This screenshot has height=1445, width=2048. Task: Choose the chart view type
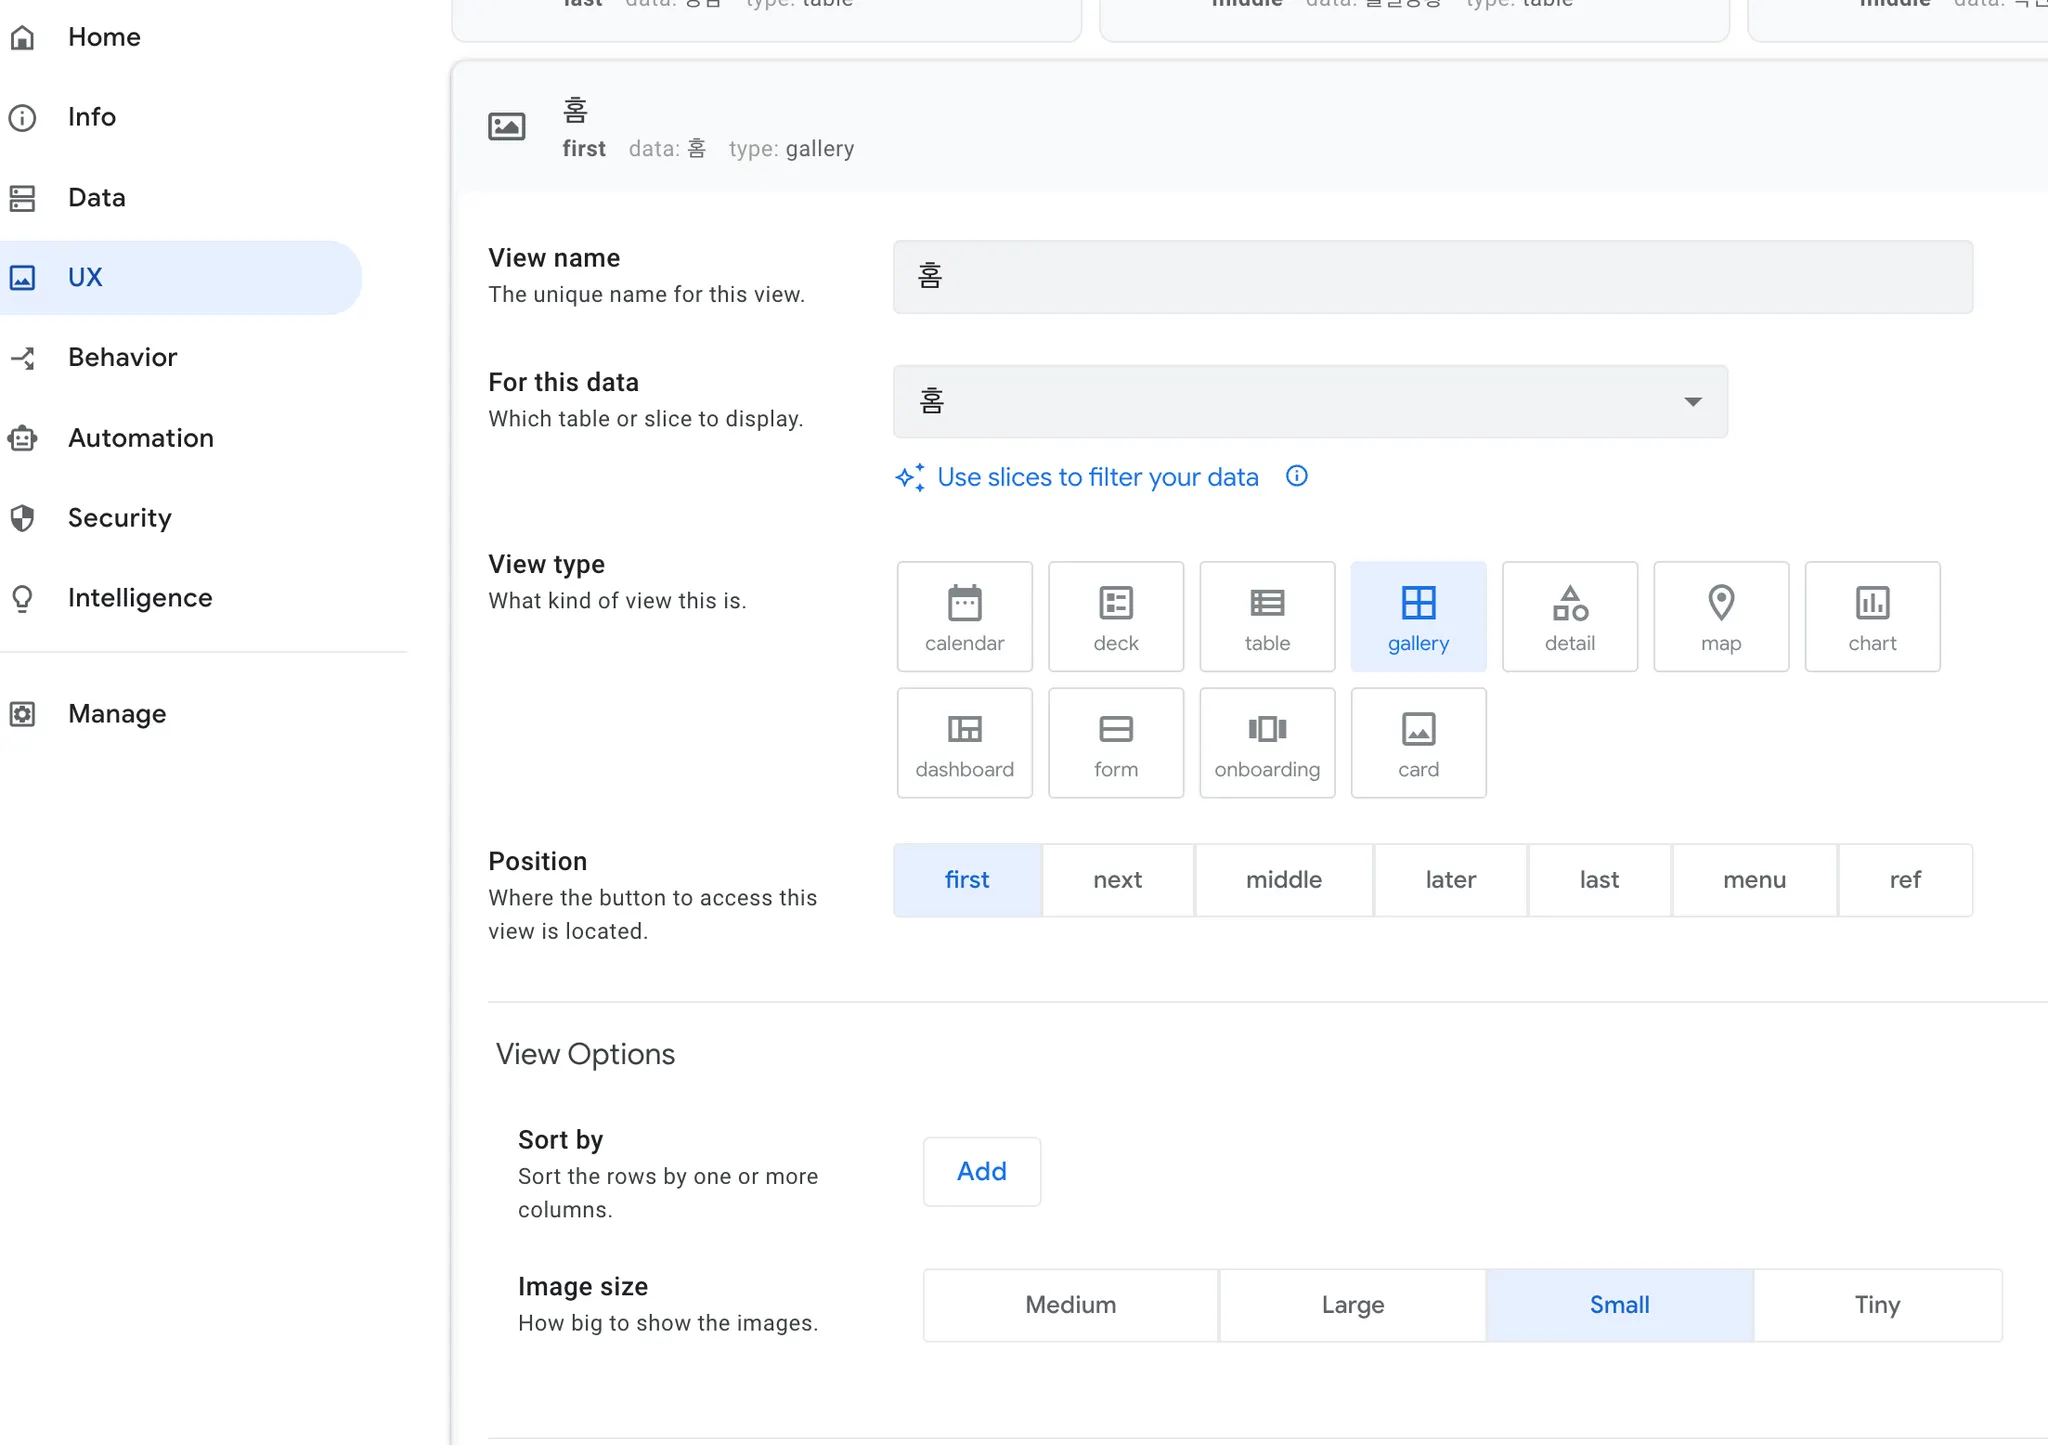tap(1871, 617)
